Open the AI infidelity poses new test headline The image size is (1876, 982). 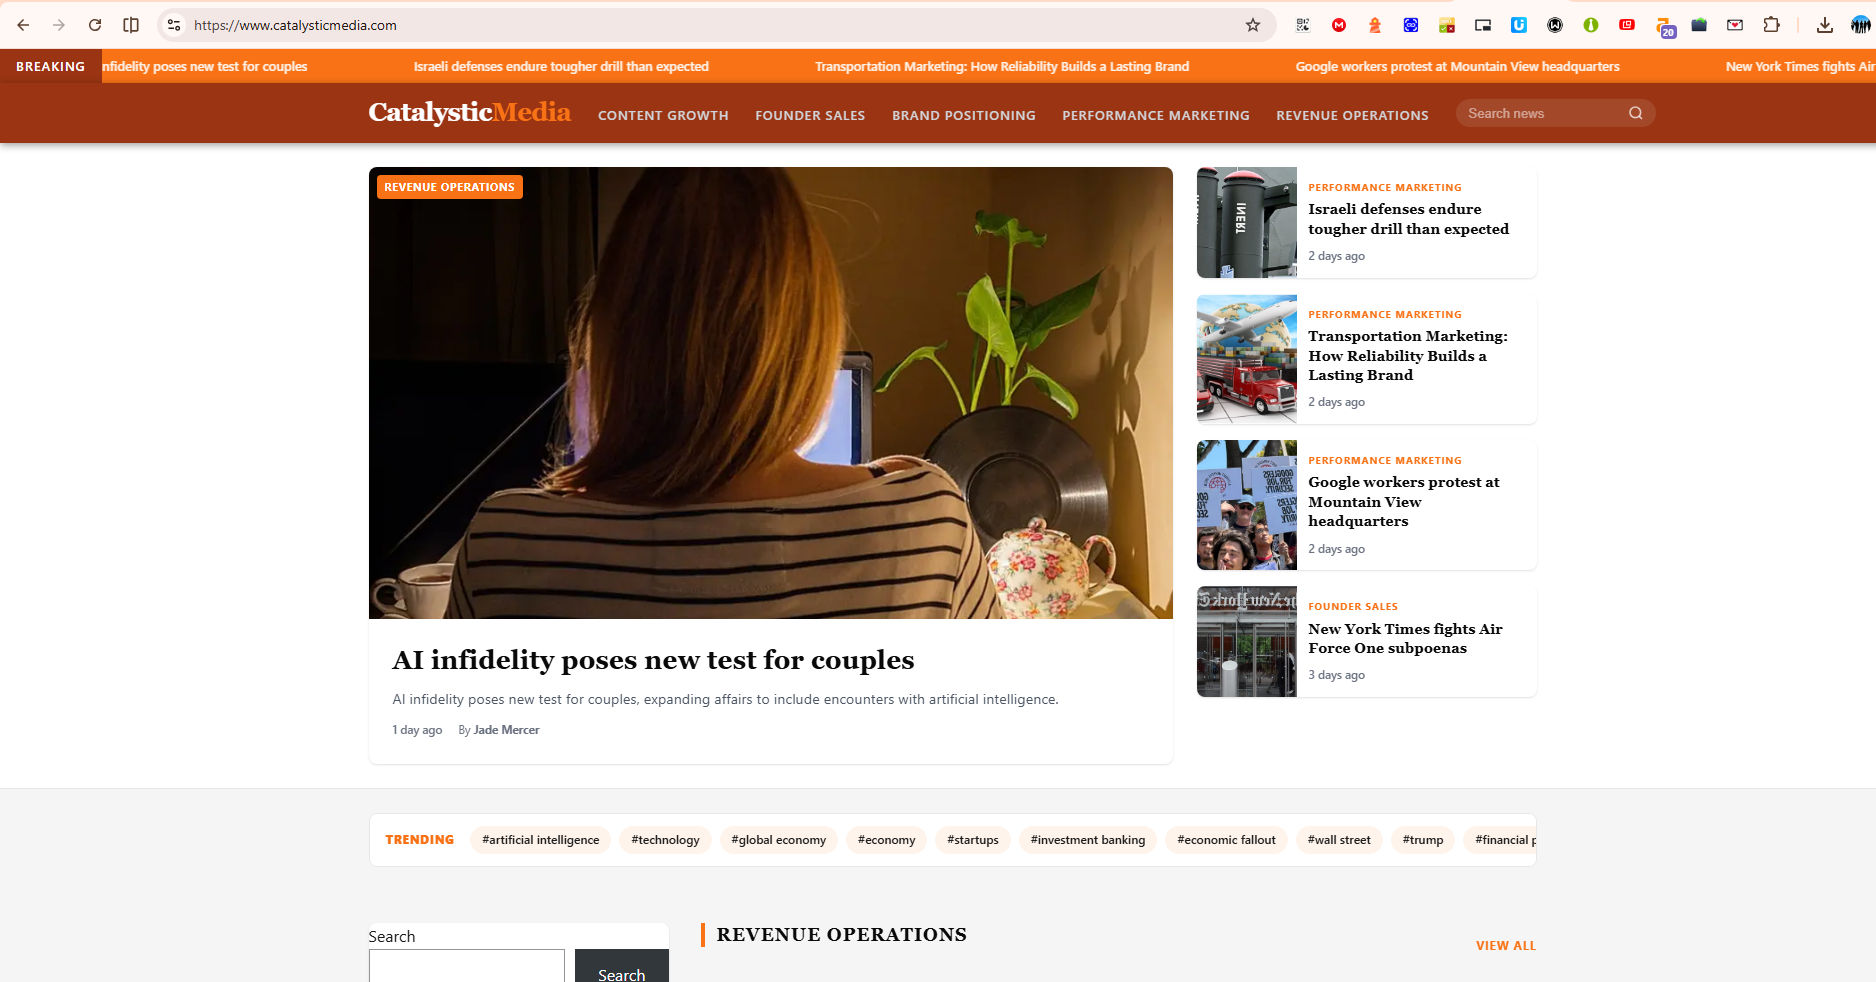pyautogui.click(x=653, y=660)
